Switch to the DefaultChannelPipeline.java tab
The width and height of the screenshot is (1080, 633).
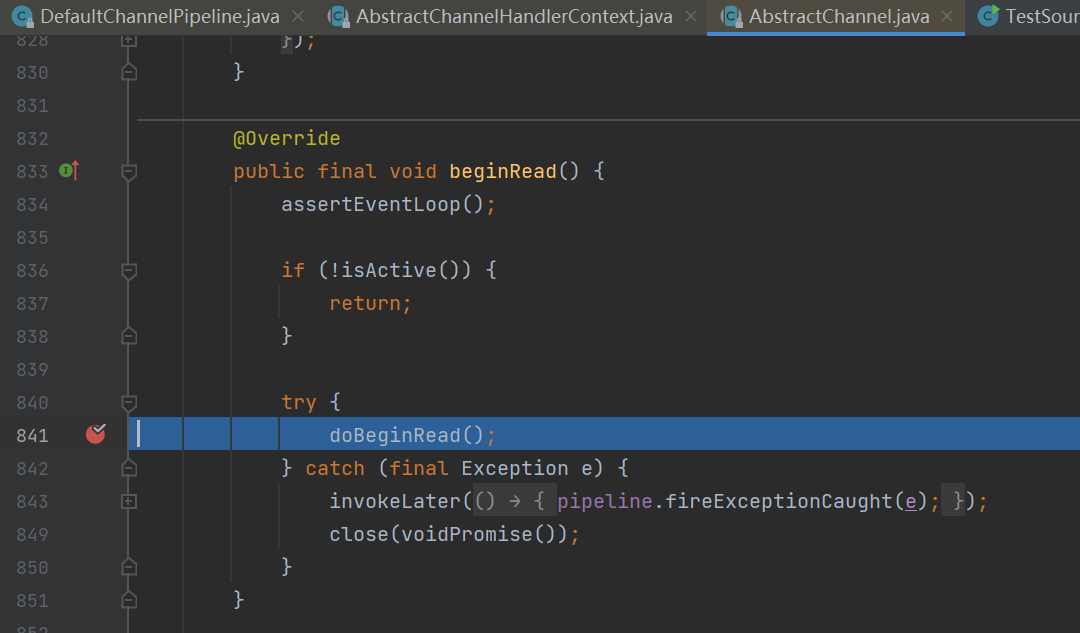[x=160, y=17]
